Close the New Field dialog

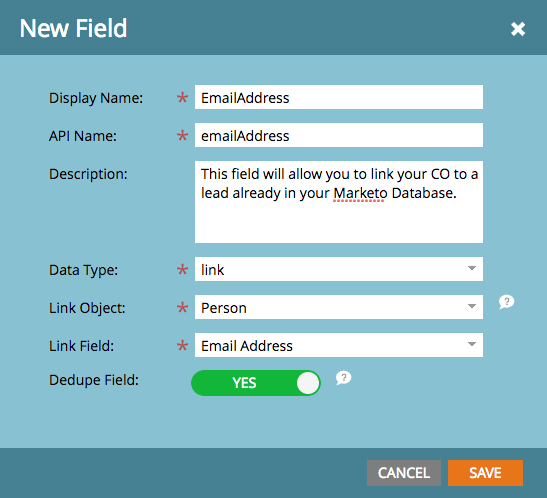[x=518, y=29]
